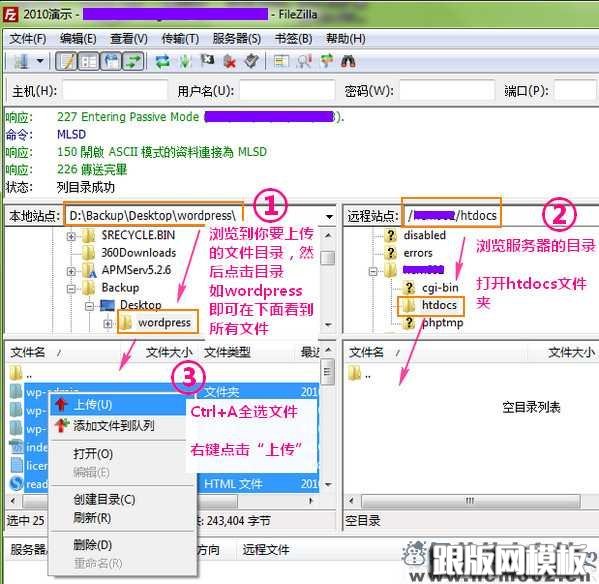The width and height of the screenshot is (599, 584).
Task: Expand the $RECYCLE.BIN folder node
Action: (71, 236)
